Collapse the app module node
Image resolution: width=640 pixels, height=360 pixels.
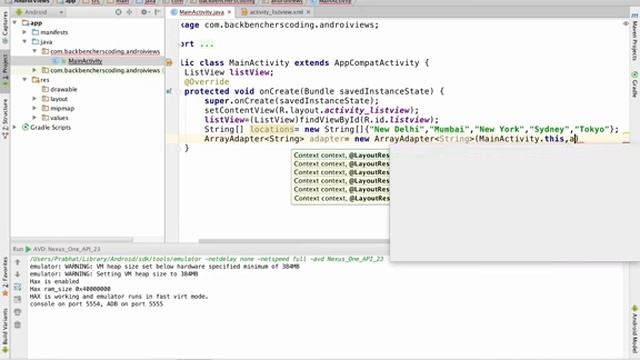(15, 23)
